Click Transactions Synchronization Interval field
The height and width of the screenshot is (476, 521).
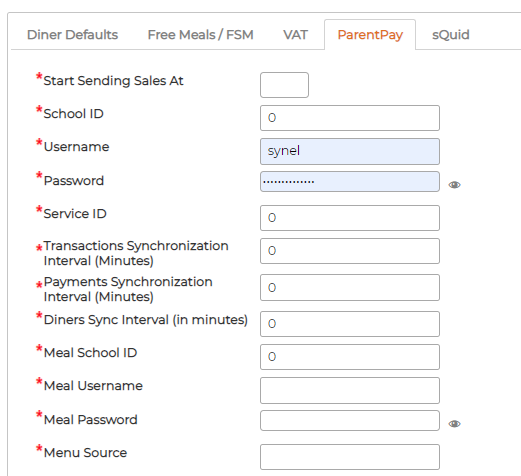350,251
